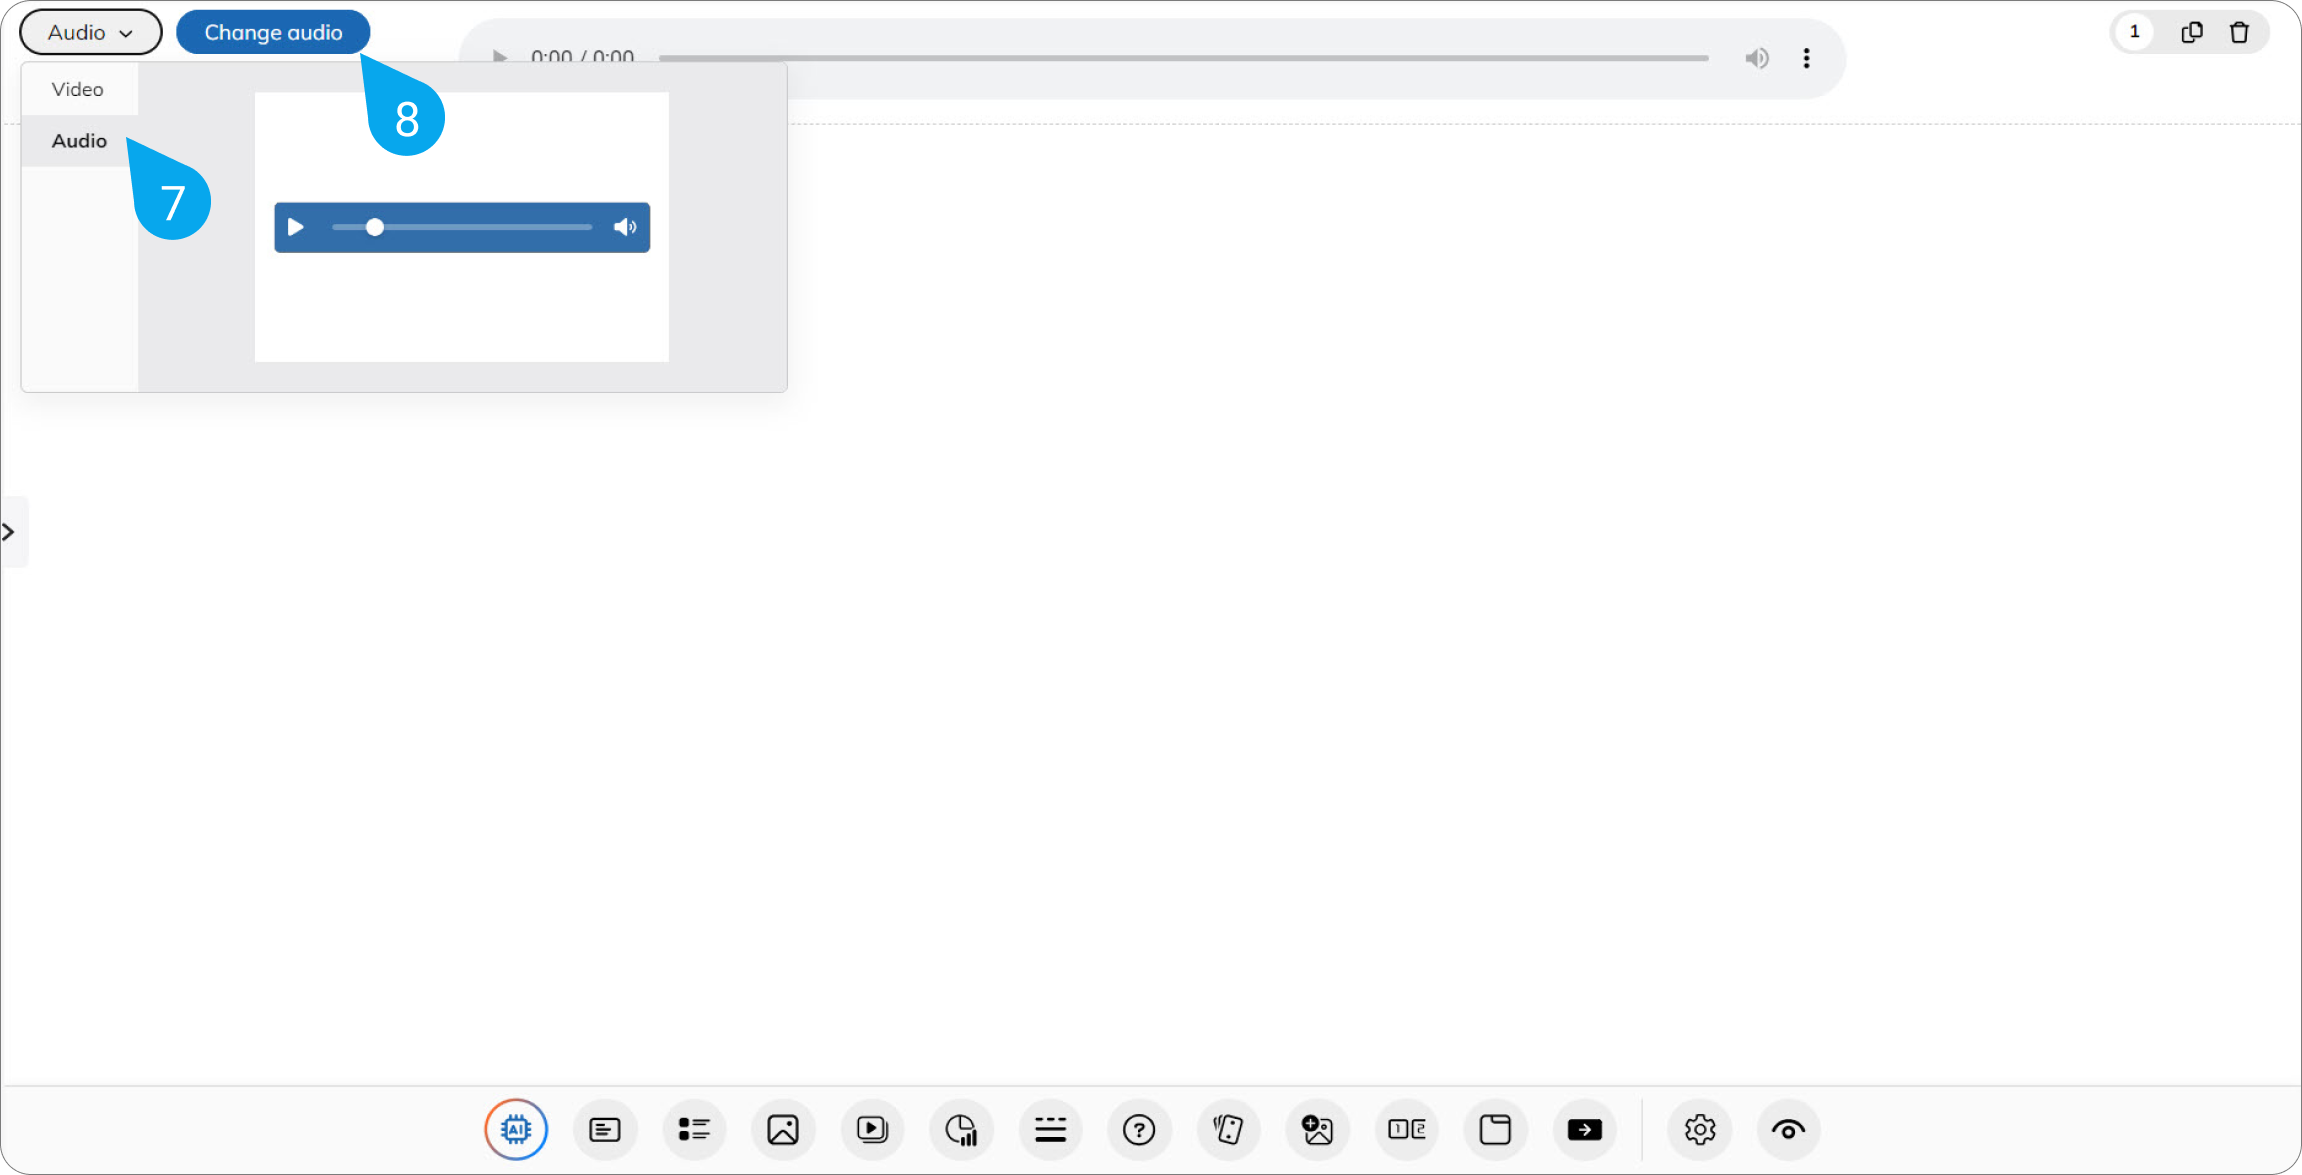This screenshot has width=2302, height=1175.
Task: Add an image block from toolbar
Action: pos(783,1130)
